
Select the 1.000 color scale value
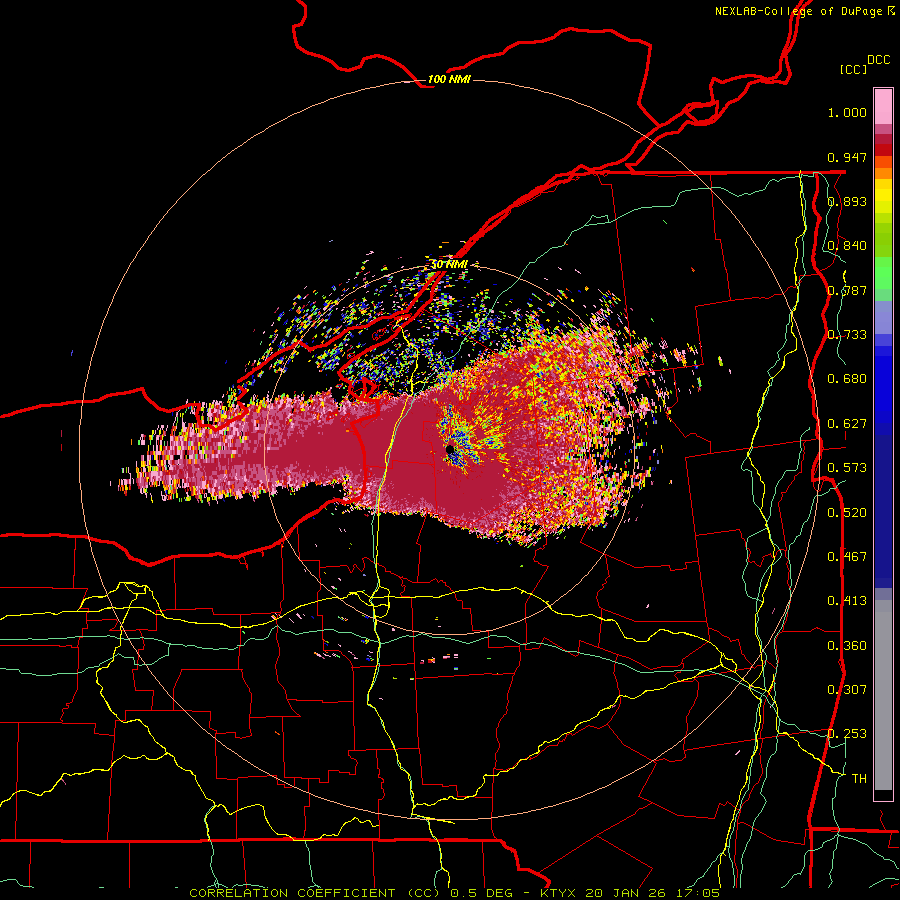point(847,112)
